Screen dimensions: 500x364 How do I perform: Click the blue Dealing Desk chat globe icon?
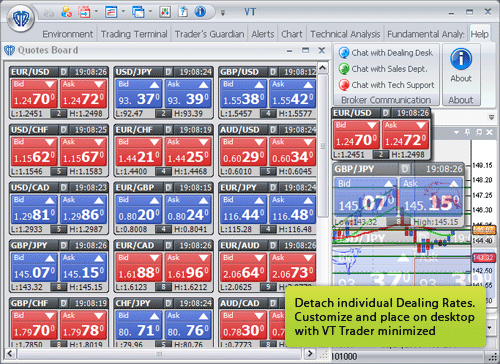point(344,53)
